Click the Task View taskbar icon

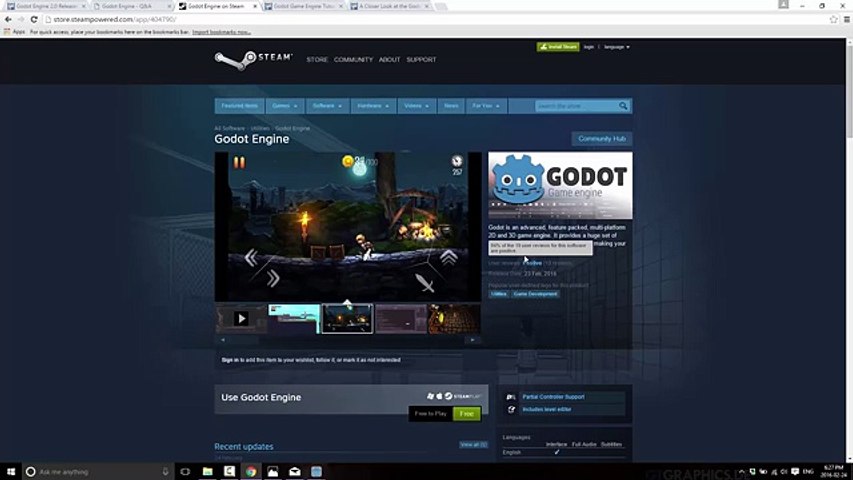pyautogui.click(x=185, y=471)
